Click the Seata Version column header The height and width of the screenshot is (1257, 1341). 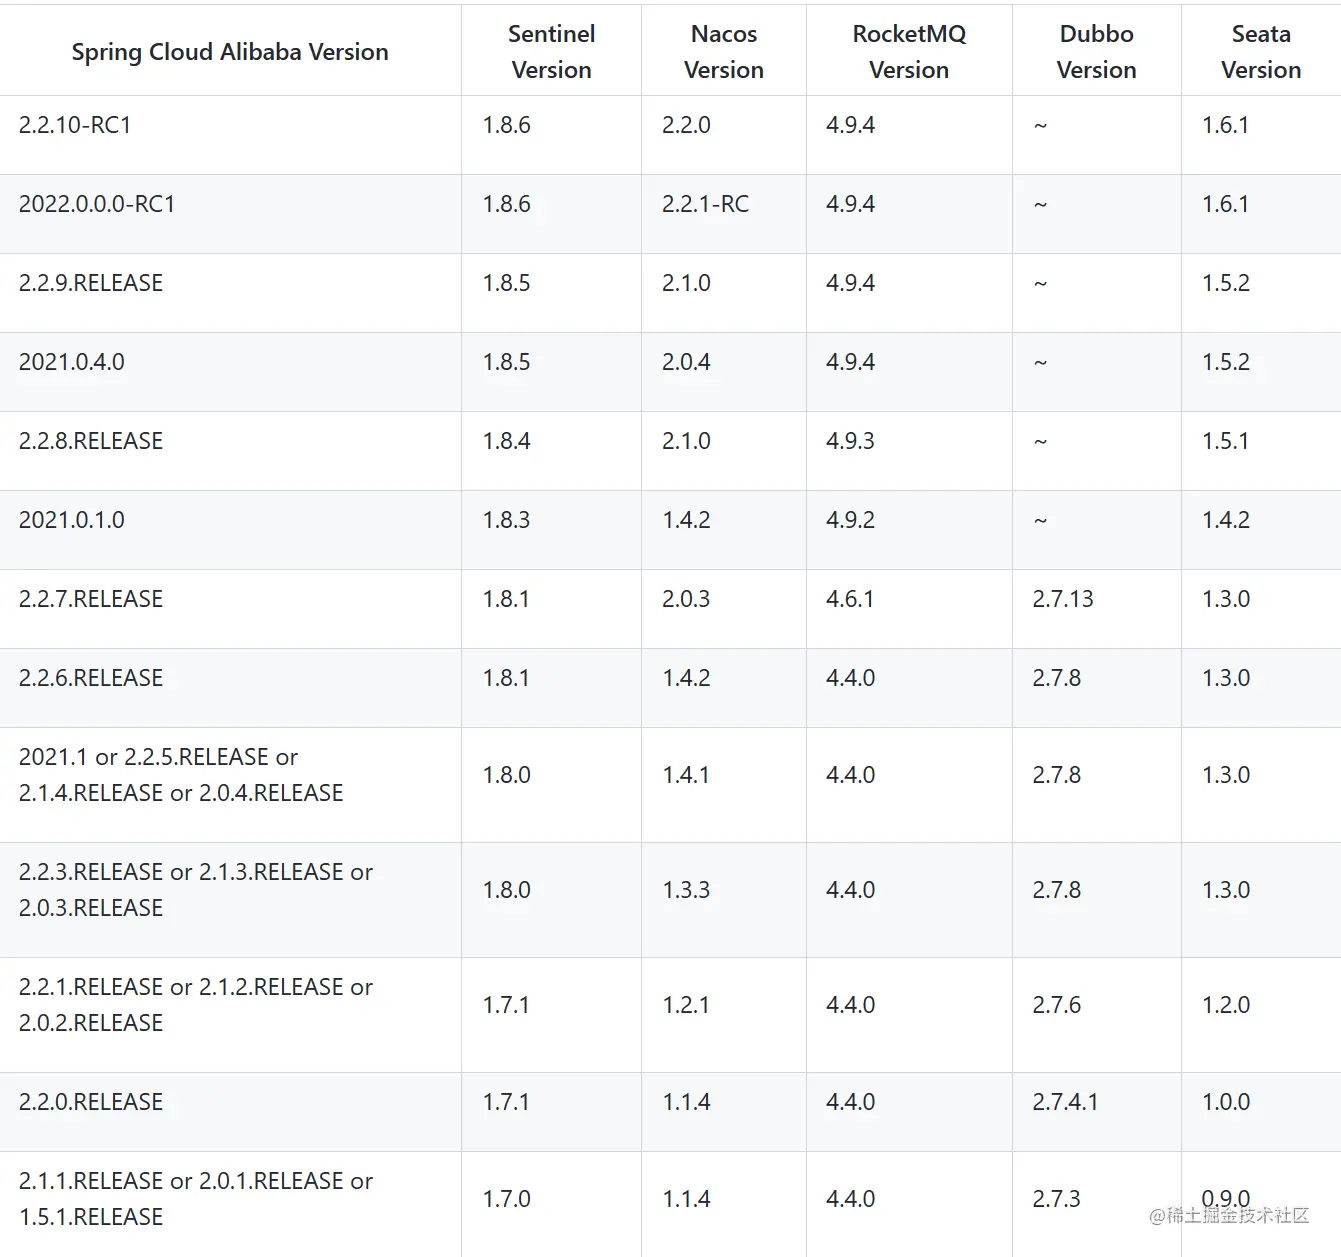1261,52
